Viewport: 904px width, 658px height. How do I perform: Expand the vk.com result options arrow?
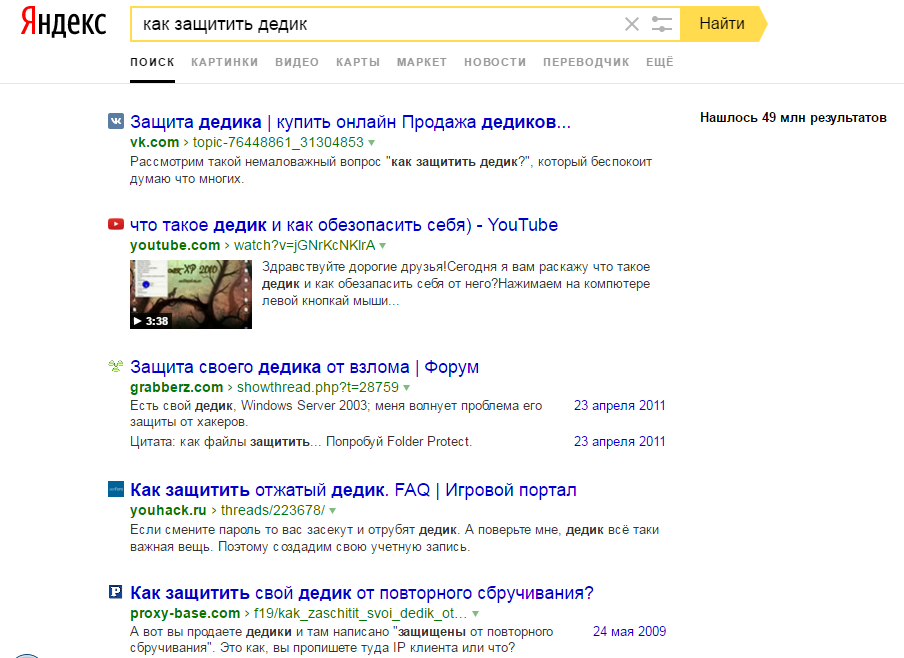coord(372,143)
